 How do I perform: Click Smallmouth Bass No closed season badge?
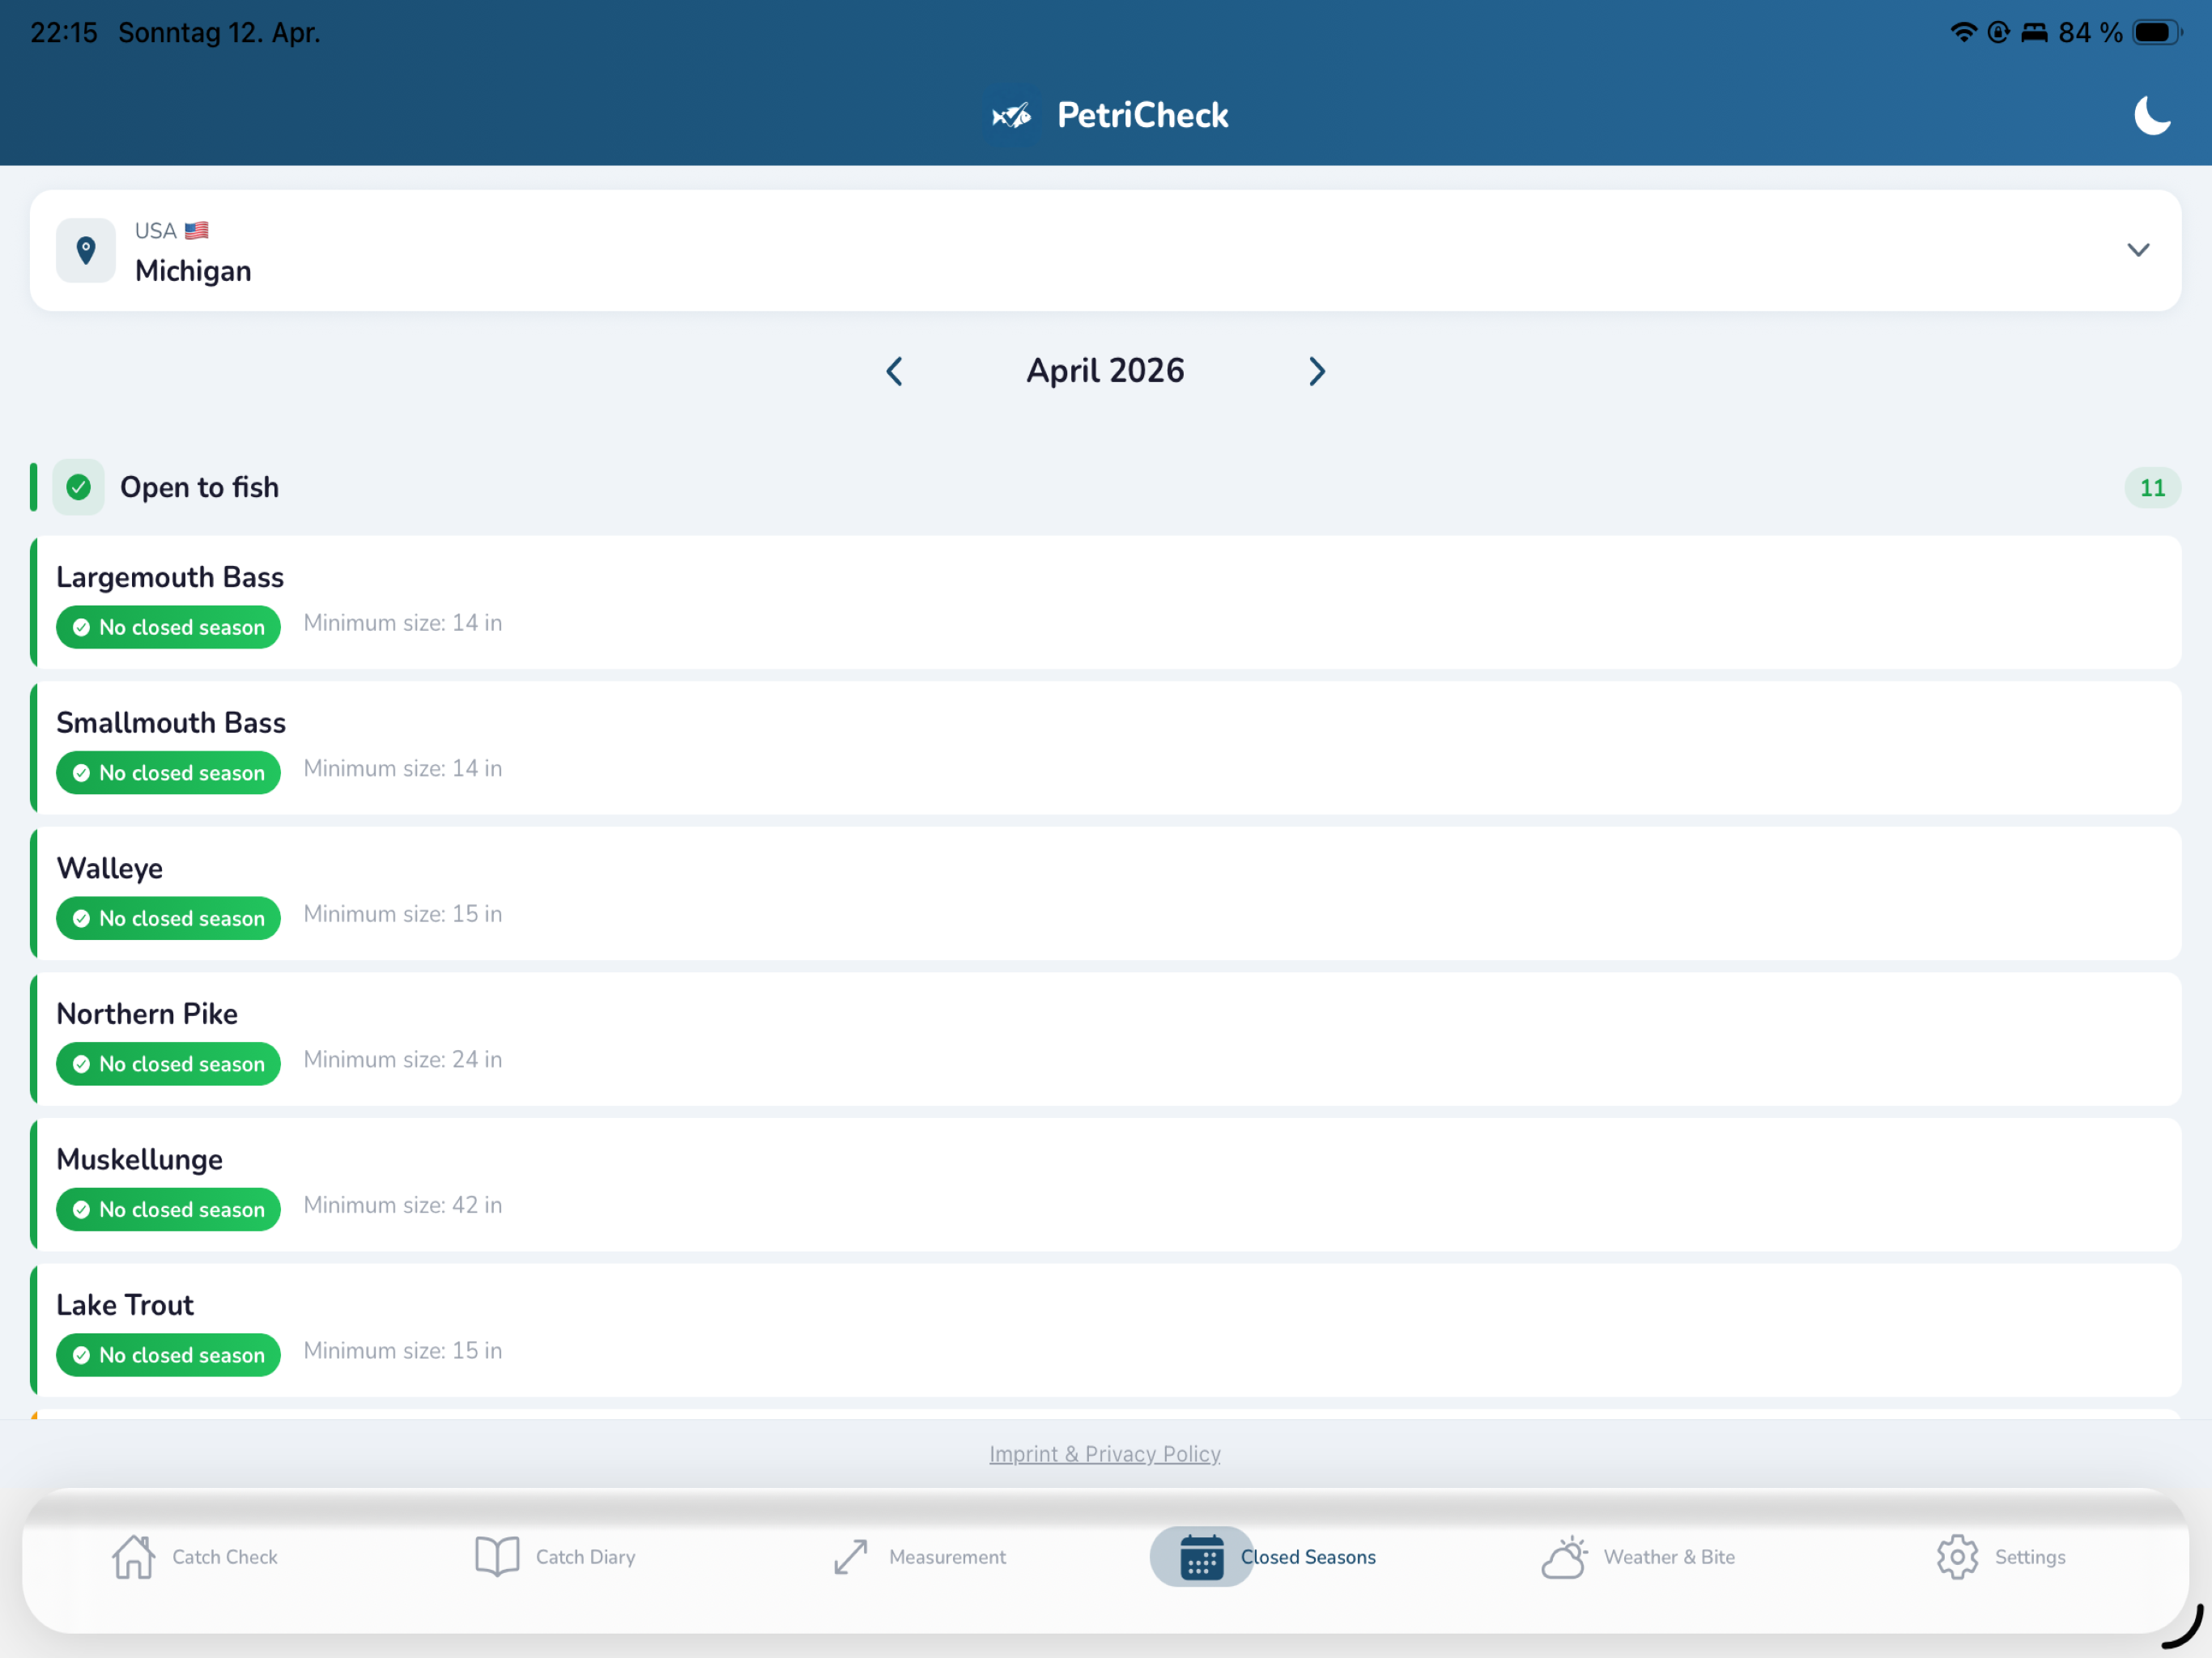(168, 773)
